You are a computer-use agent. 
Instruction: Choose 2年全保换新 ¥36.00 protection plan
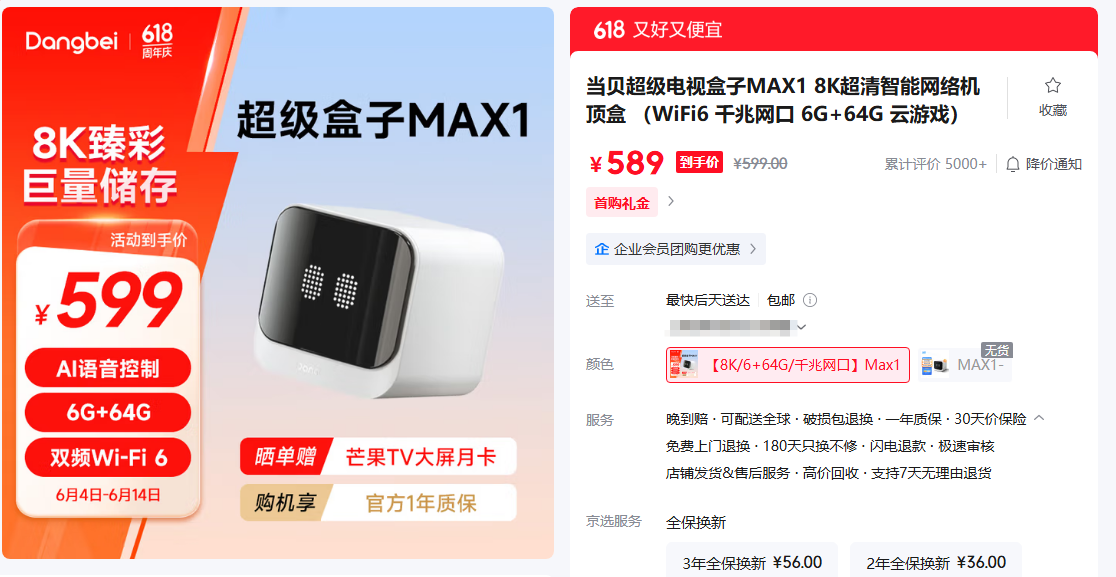(935, 563)
